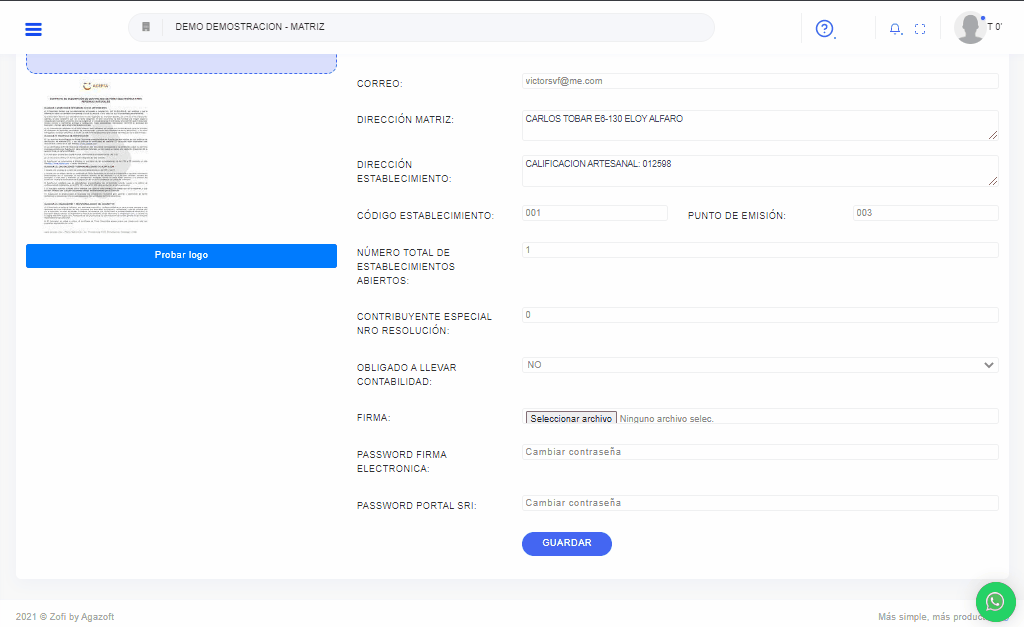Screen dimensions: 1024x627
Task: Toggle fullscreen mode icon
Action: tap(920, 28)
